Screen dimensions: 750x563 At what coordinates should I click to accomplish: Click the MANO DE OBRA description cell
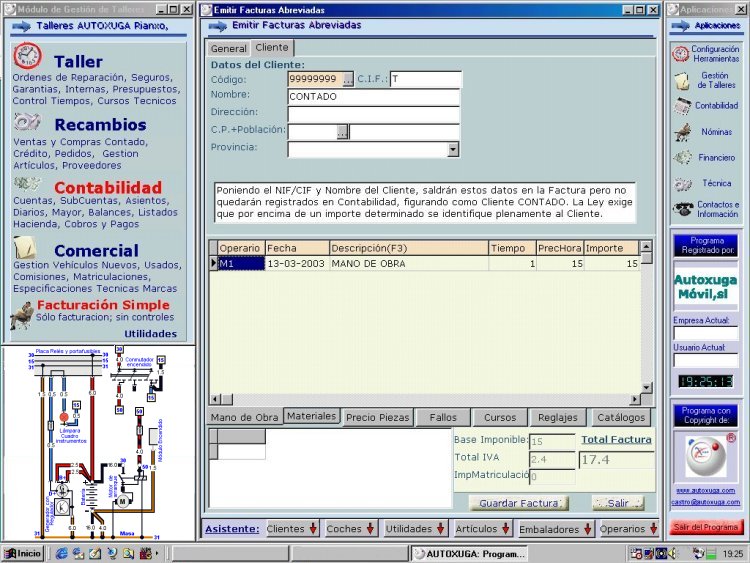tap(408, 264)
